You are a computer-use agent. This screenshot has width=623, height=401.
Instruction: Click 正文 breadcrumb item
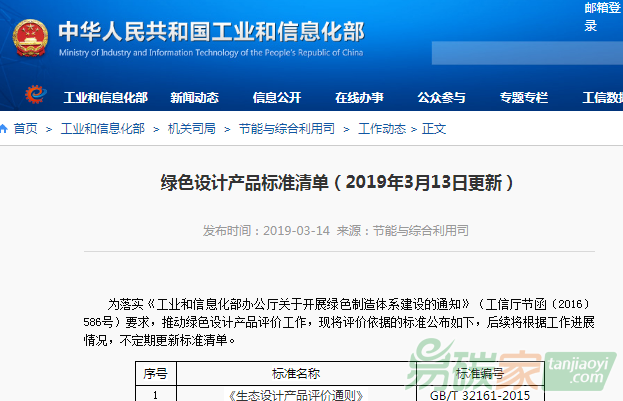pos(434,128)
